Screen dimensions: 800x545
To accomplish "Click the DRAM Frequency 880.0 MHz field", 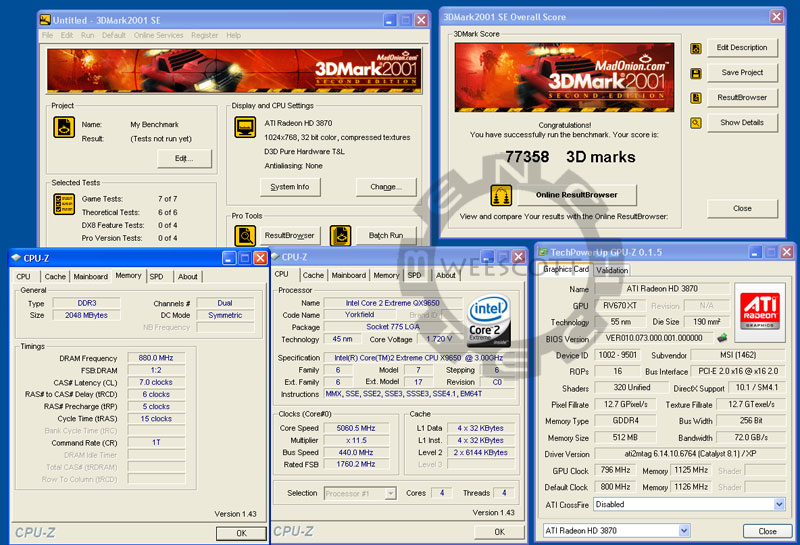I will (x=156, y=358).
